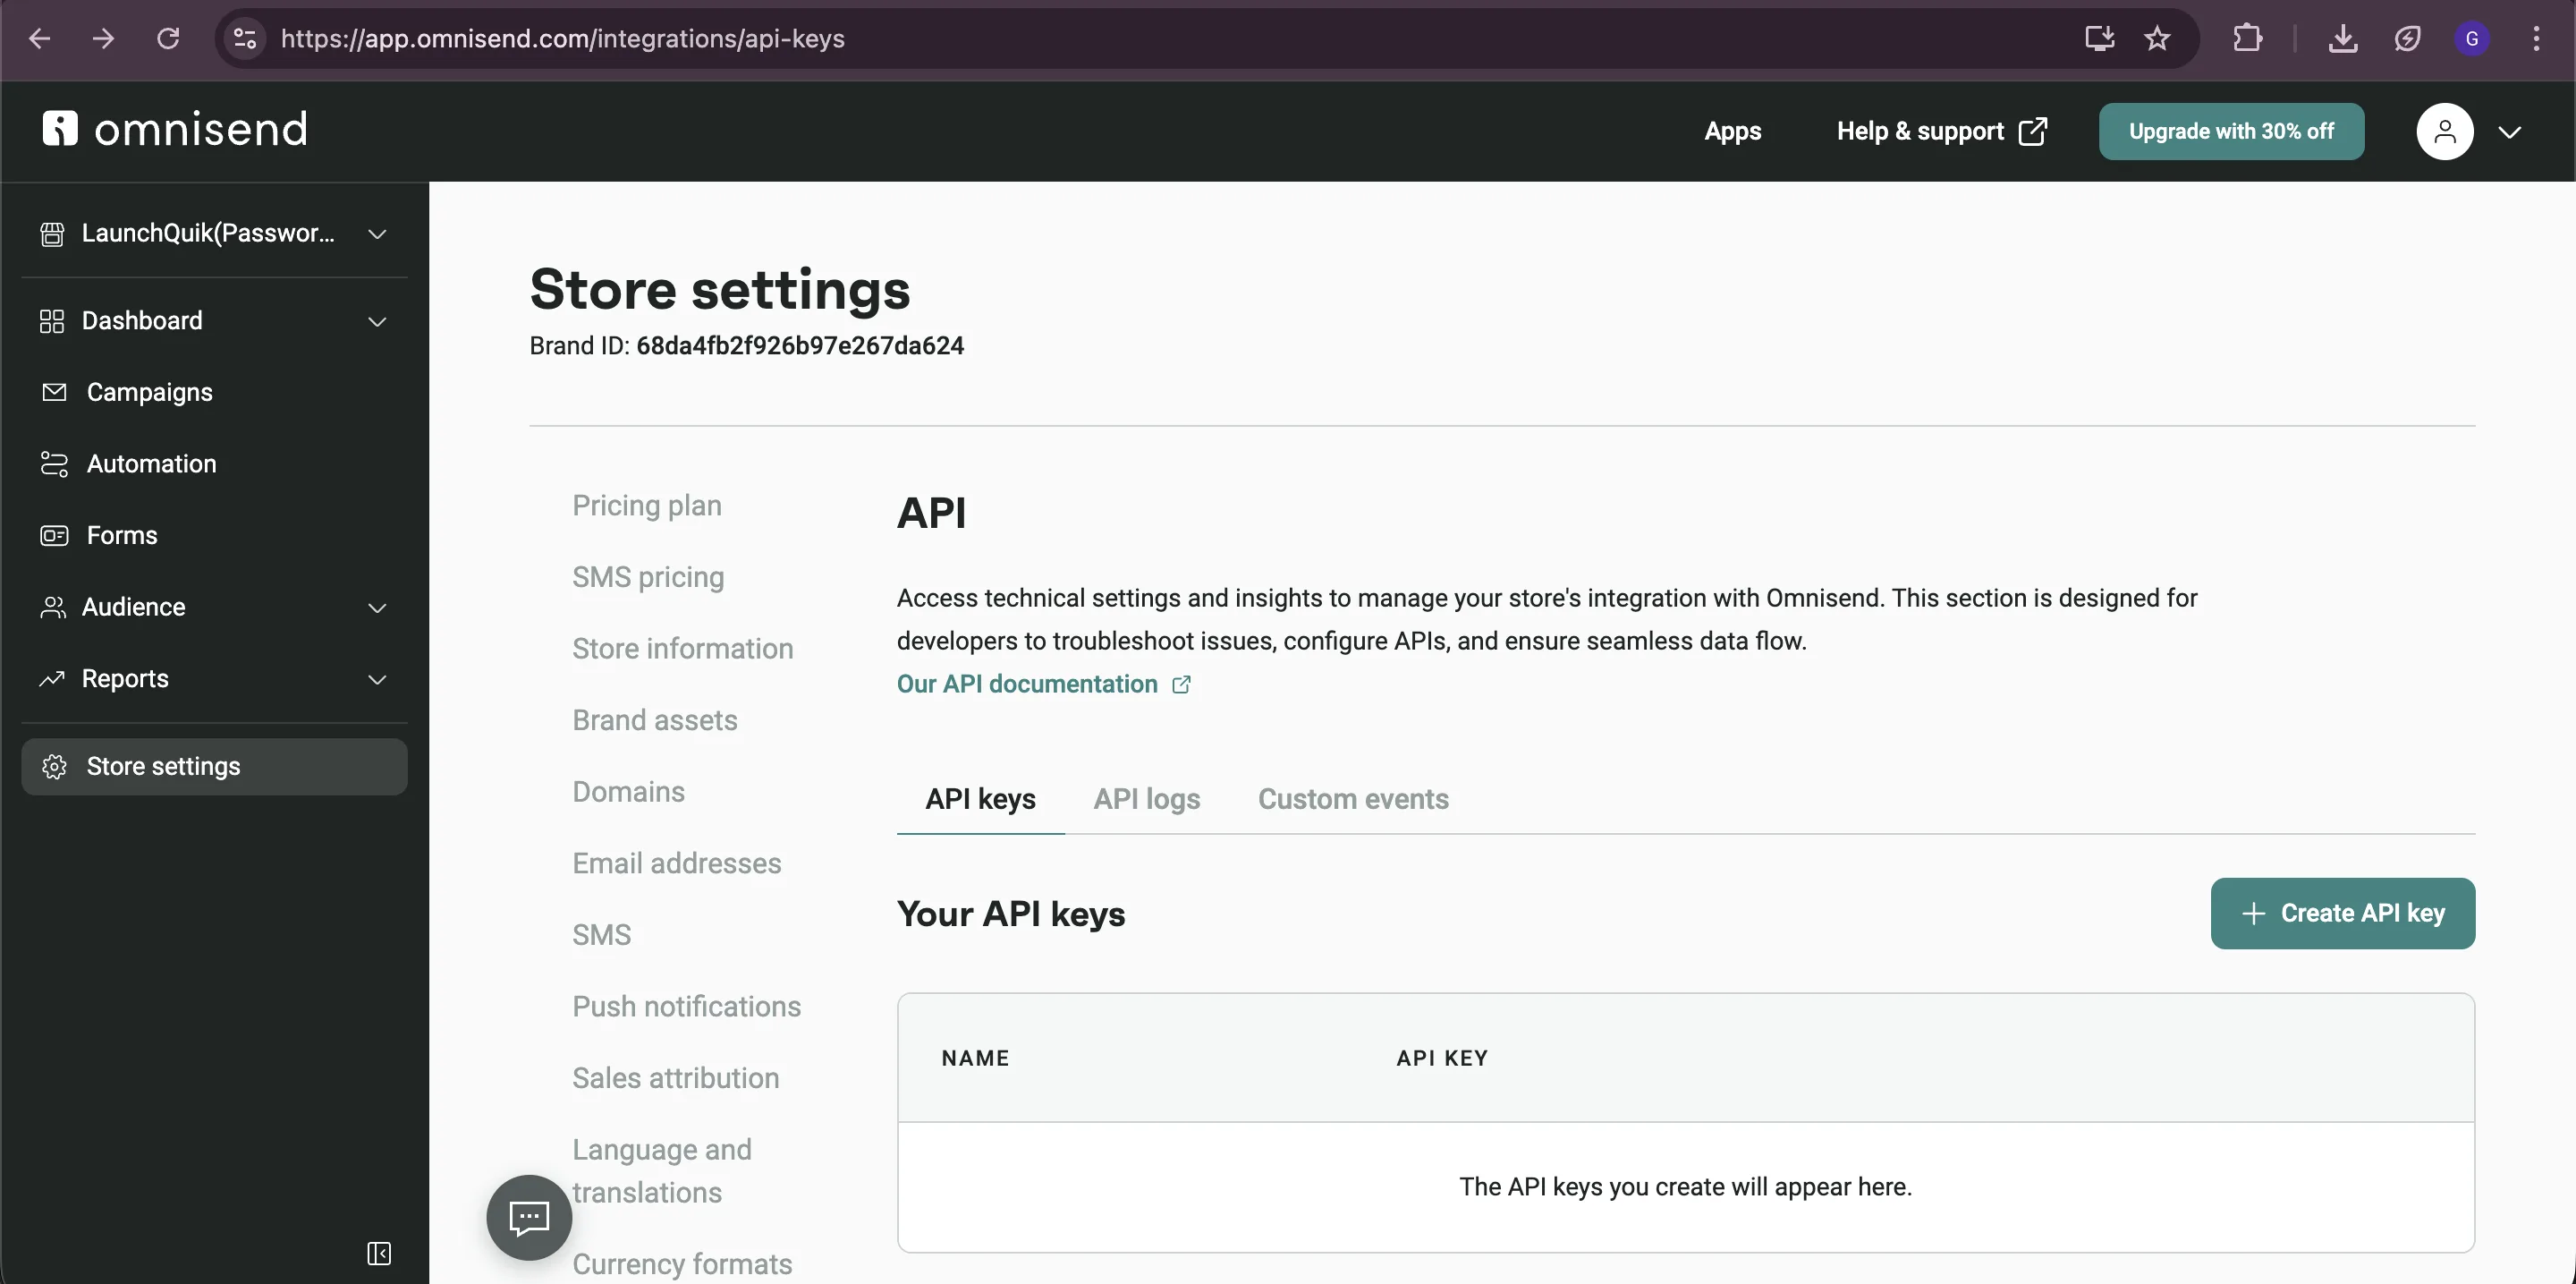Click the store icon beside LaunchQuik

[x=52, y=234]
